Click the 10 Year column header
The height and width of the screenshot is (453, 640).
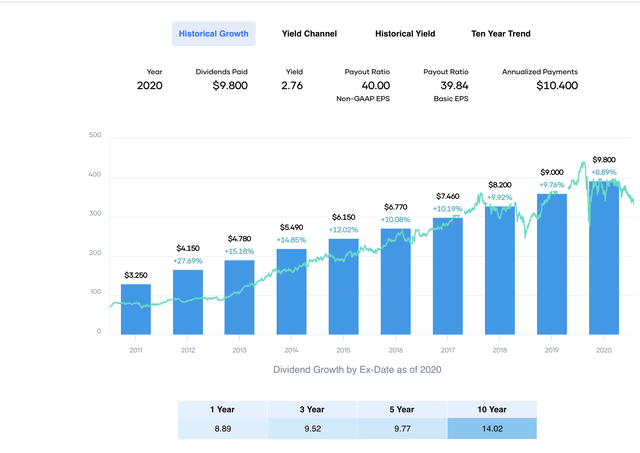492,409
